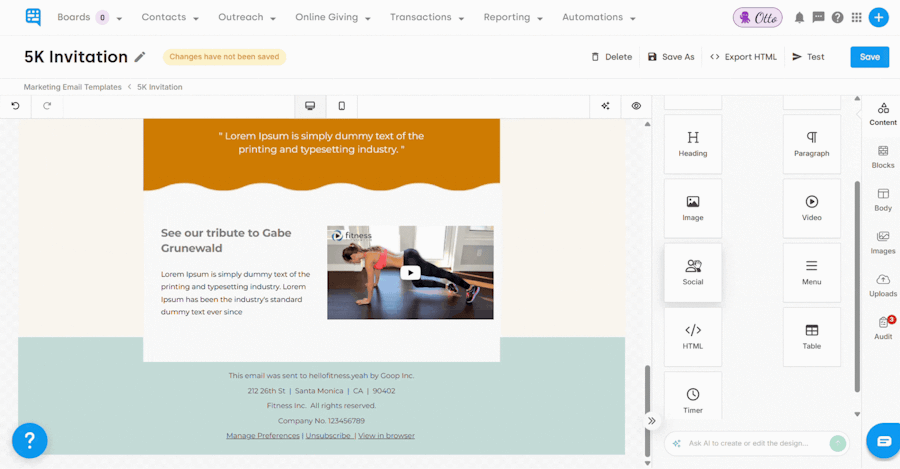Image resolution: width=900 pixels, height=469 pixels.
Task: Select the orange Lorem Ipsum quote text
Action: 321,142
